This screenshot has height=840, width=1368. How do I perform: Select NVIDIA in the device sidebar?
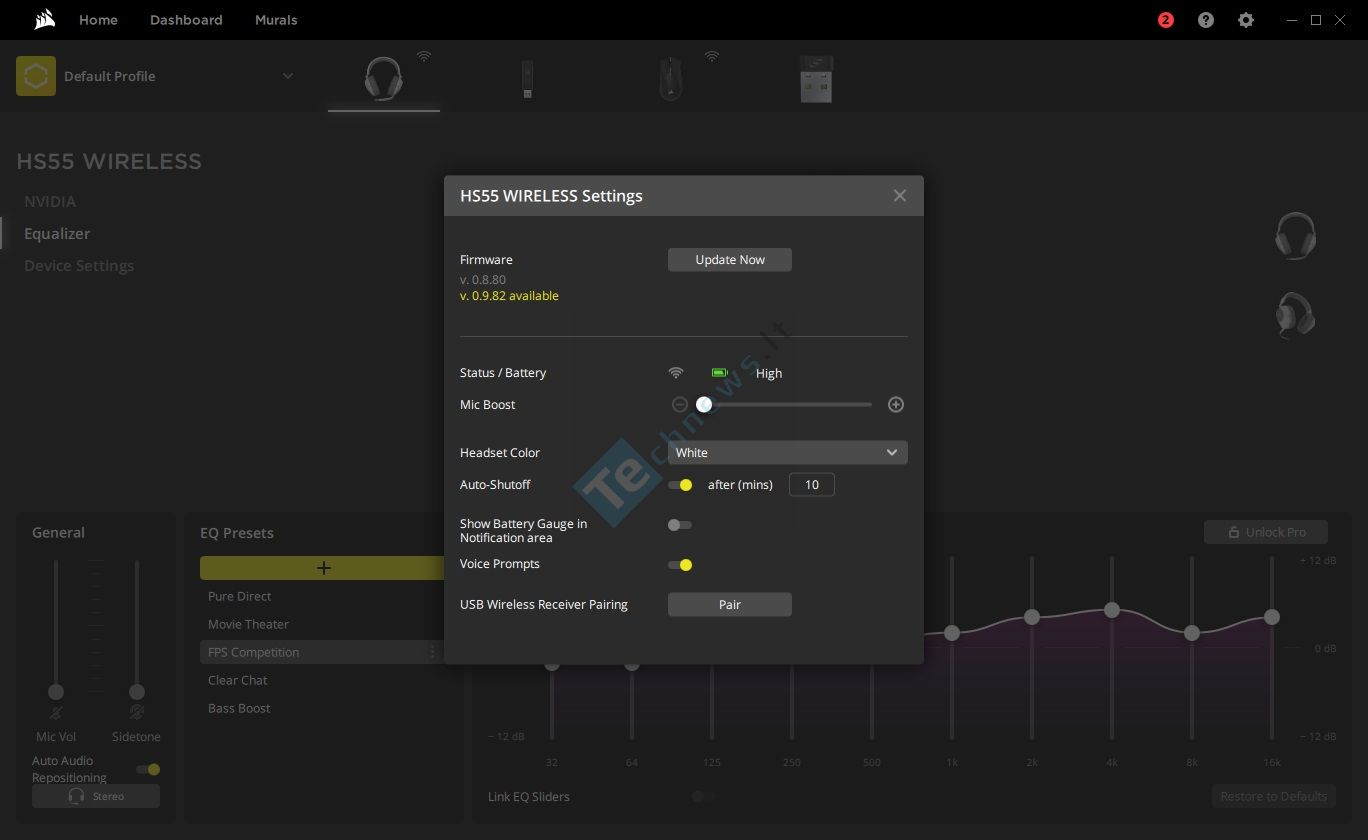(50, 201)
